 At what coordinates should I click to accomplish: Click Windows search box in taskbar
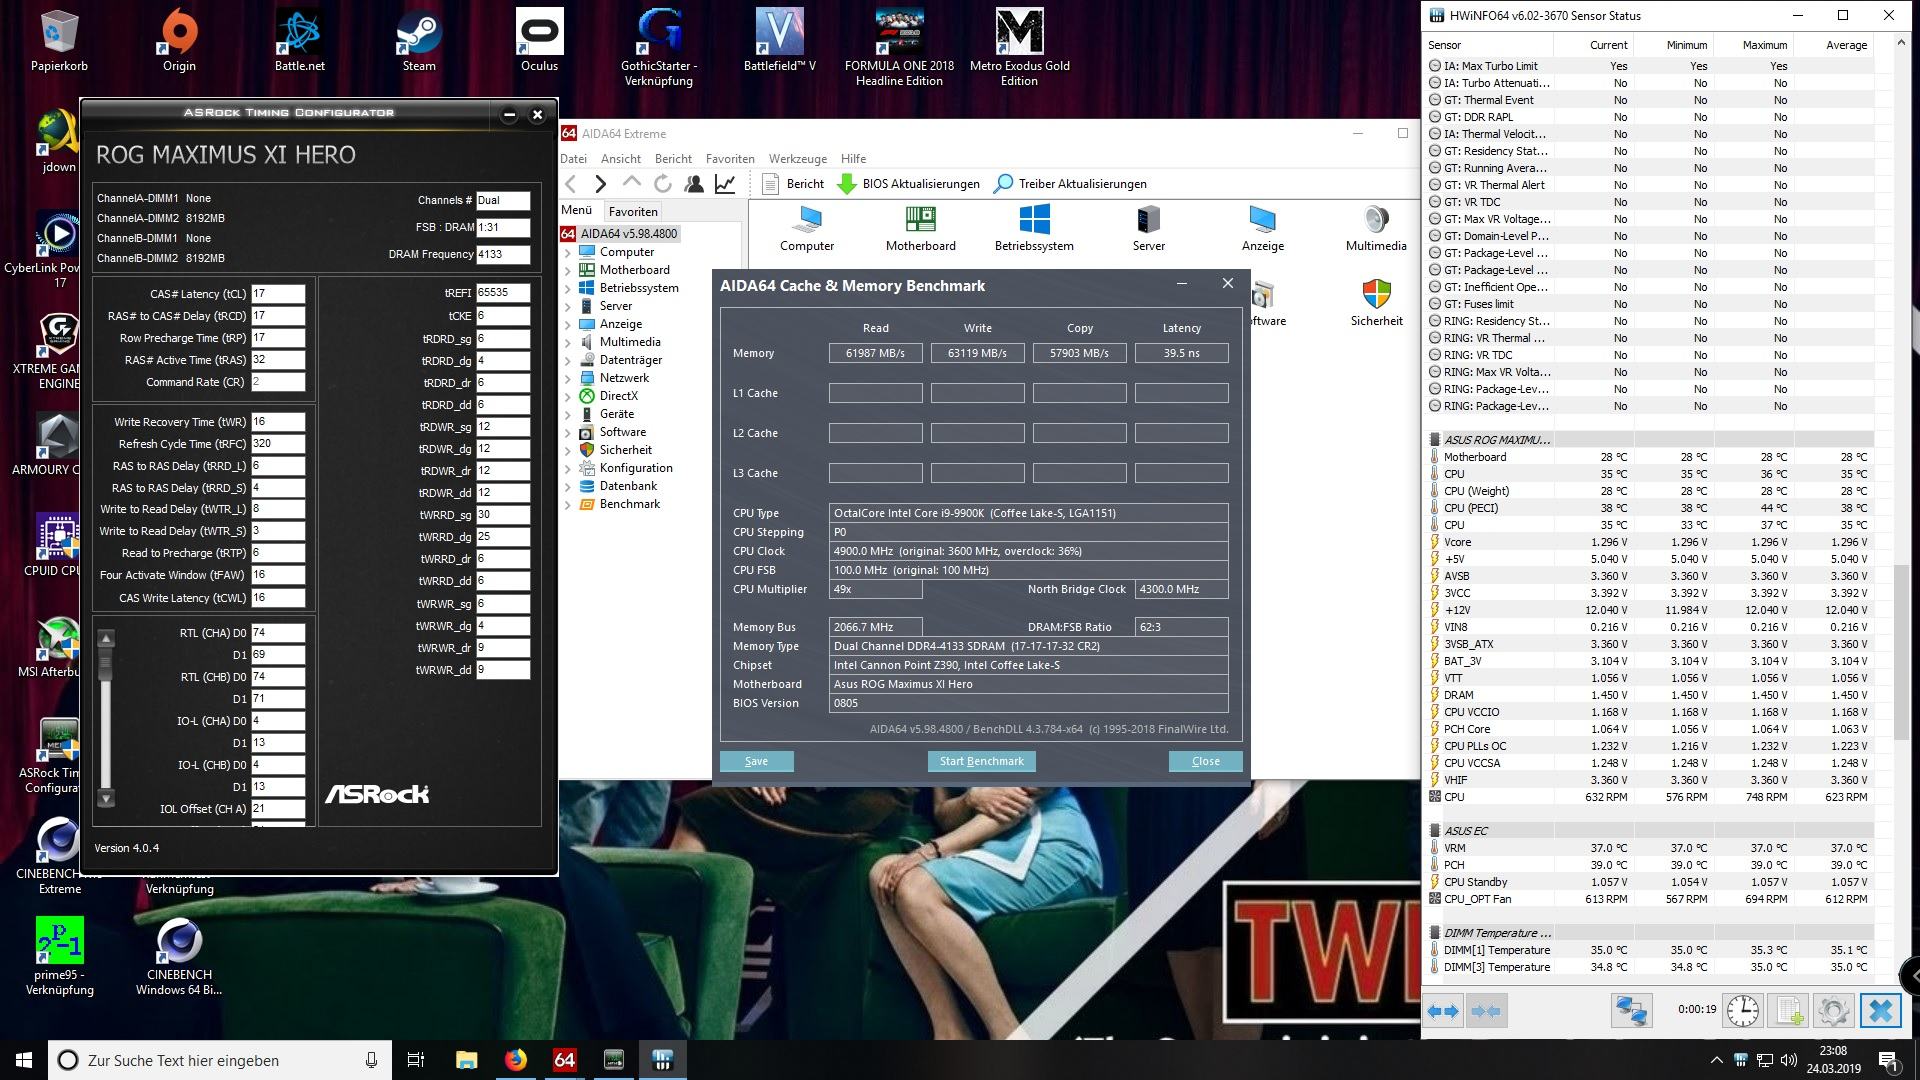220,1060
